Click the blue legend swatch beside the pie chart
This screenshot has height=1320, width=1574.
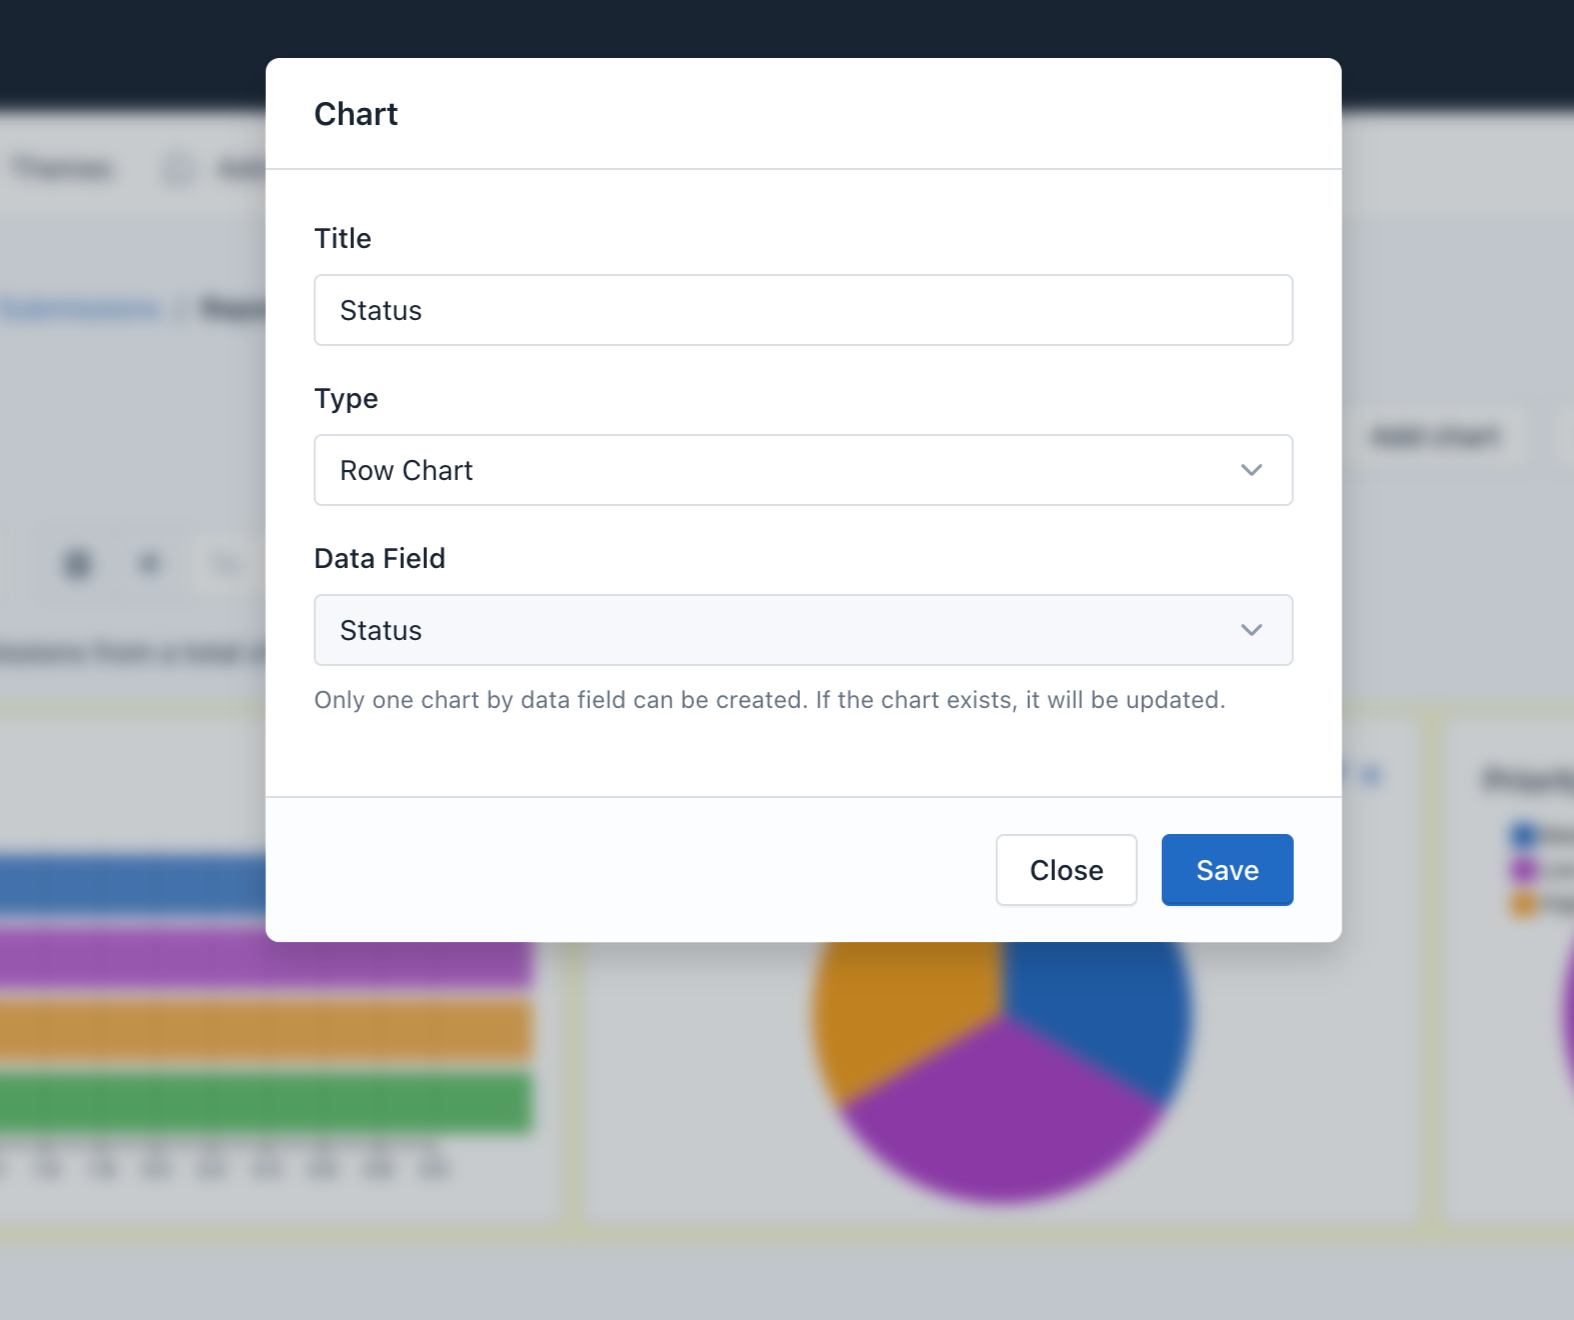pyautogui.click(x=1524, y=832)
